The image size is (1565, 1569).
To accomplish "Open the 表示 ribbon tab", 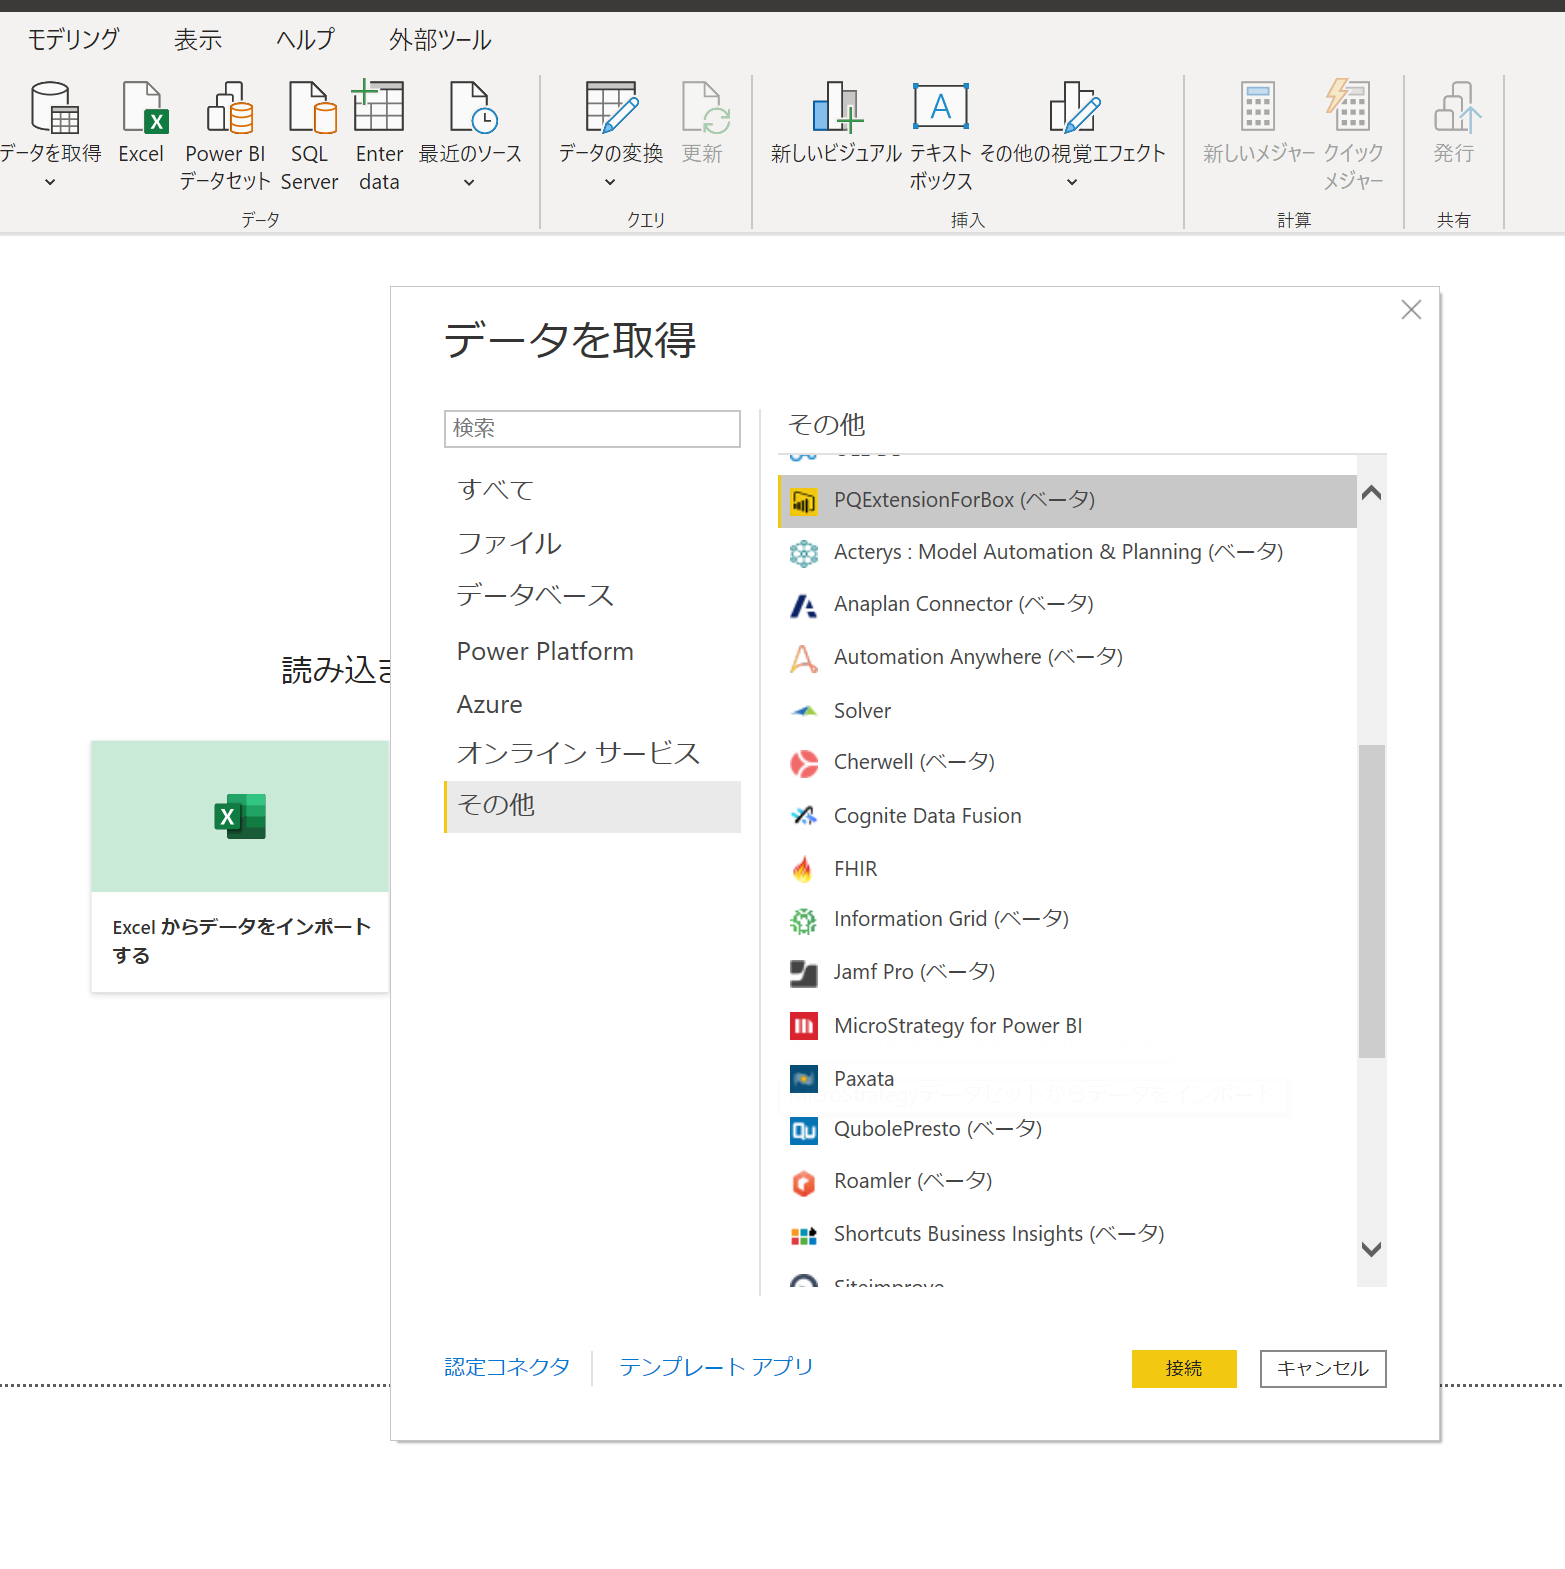I will [198, 39].
